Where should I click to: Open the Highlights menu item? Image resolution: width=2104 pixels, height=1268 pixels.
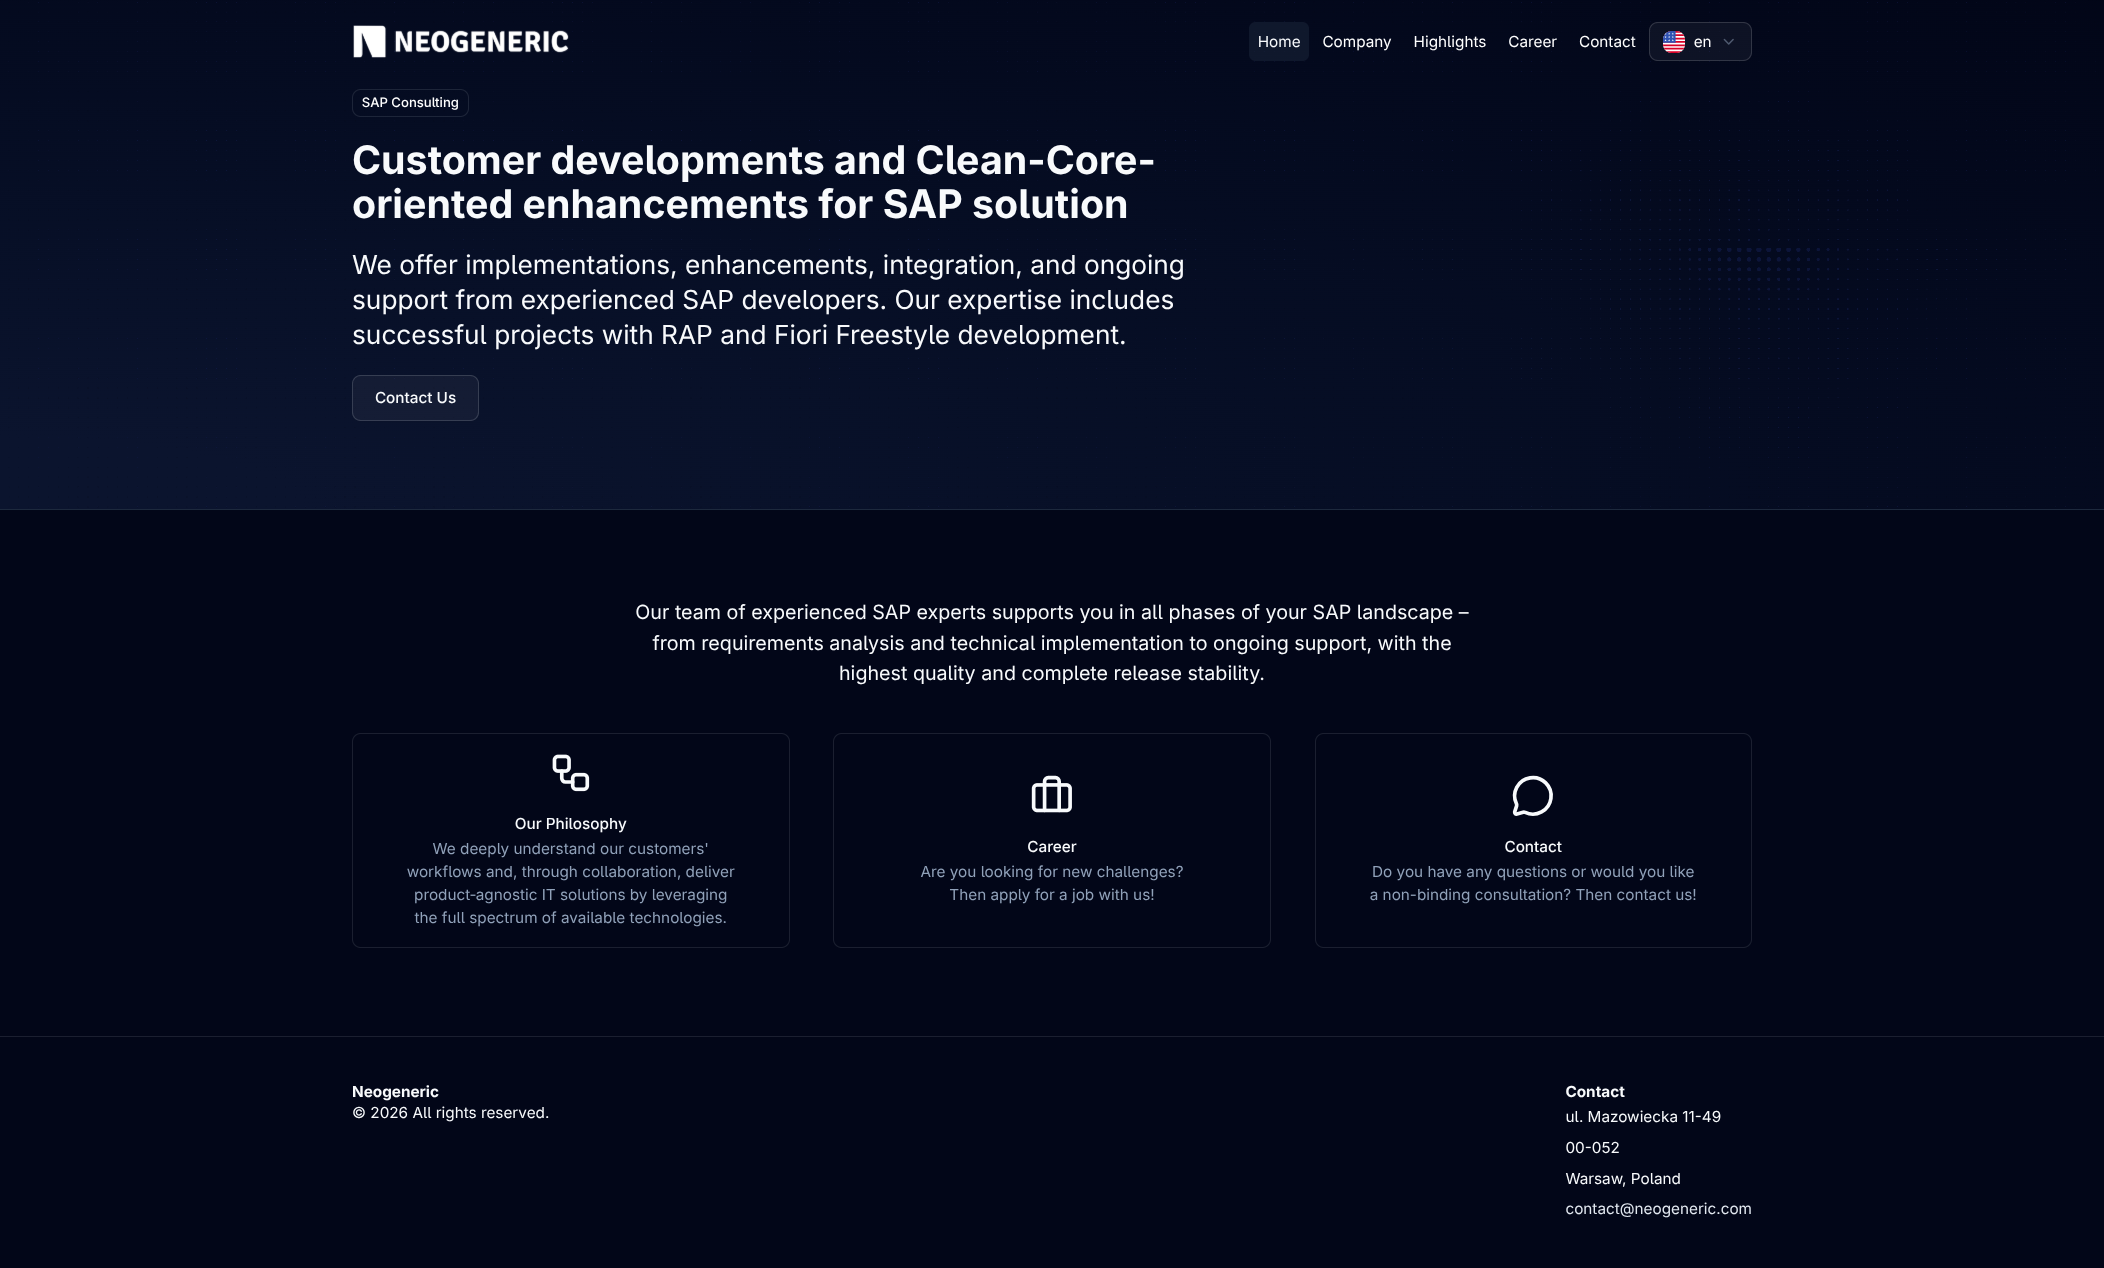pyautogui.click(x=1449, y=42)
